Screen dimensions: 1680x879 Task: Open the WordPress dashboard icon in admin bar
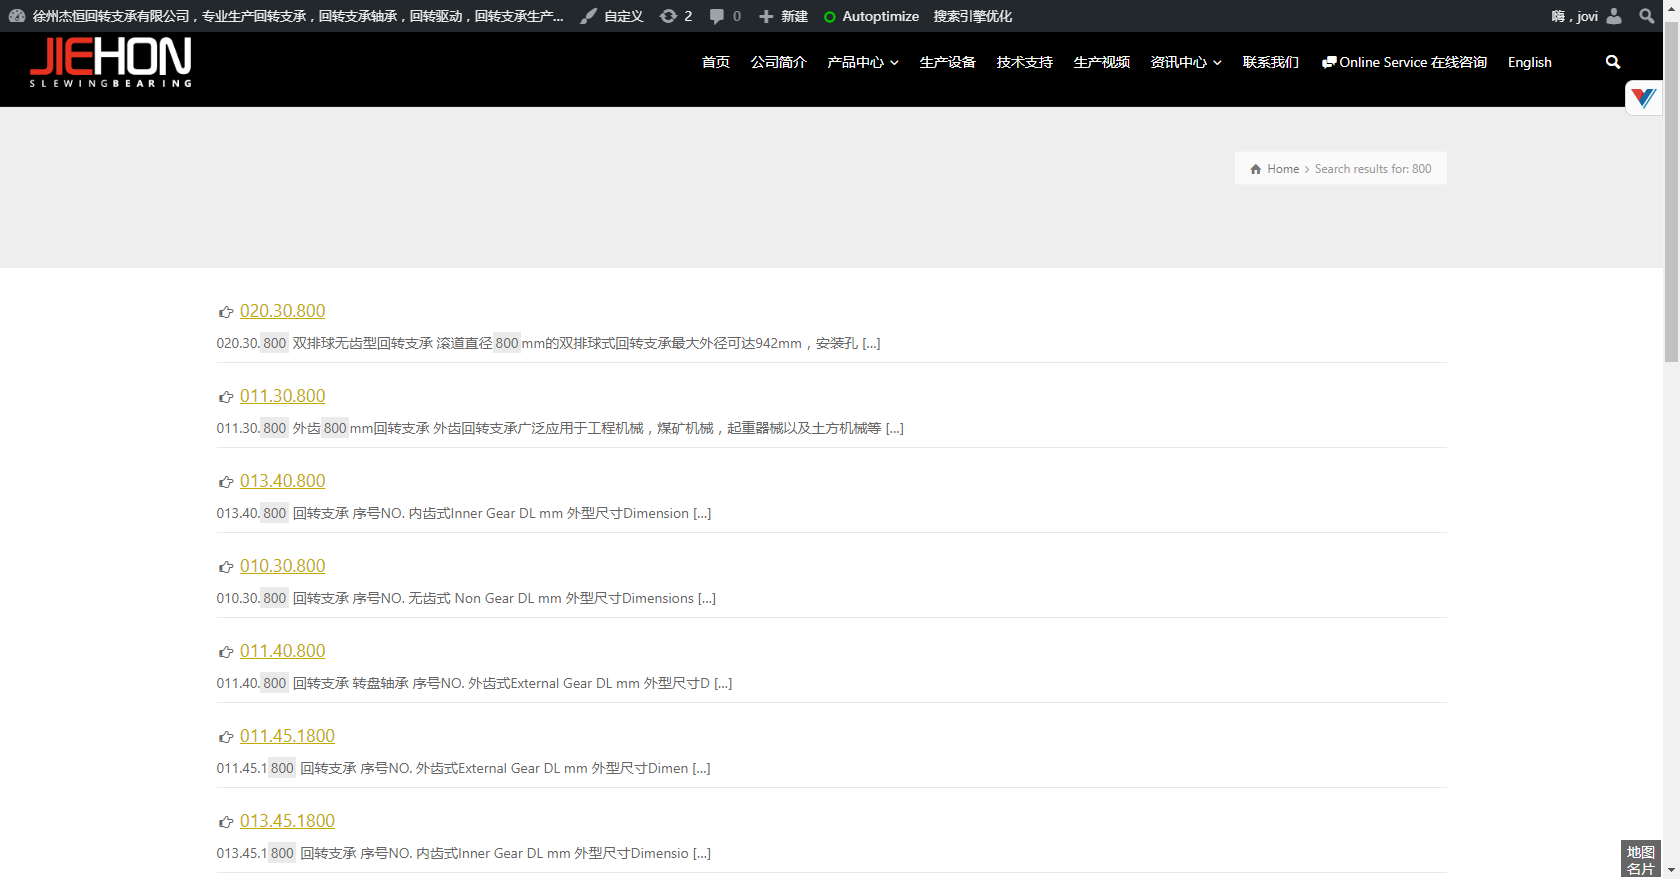(17, 16)
